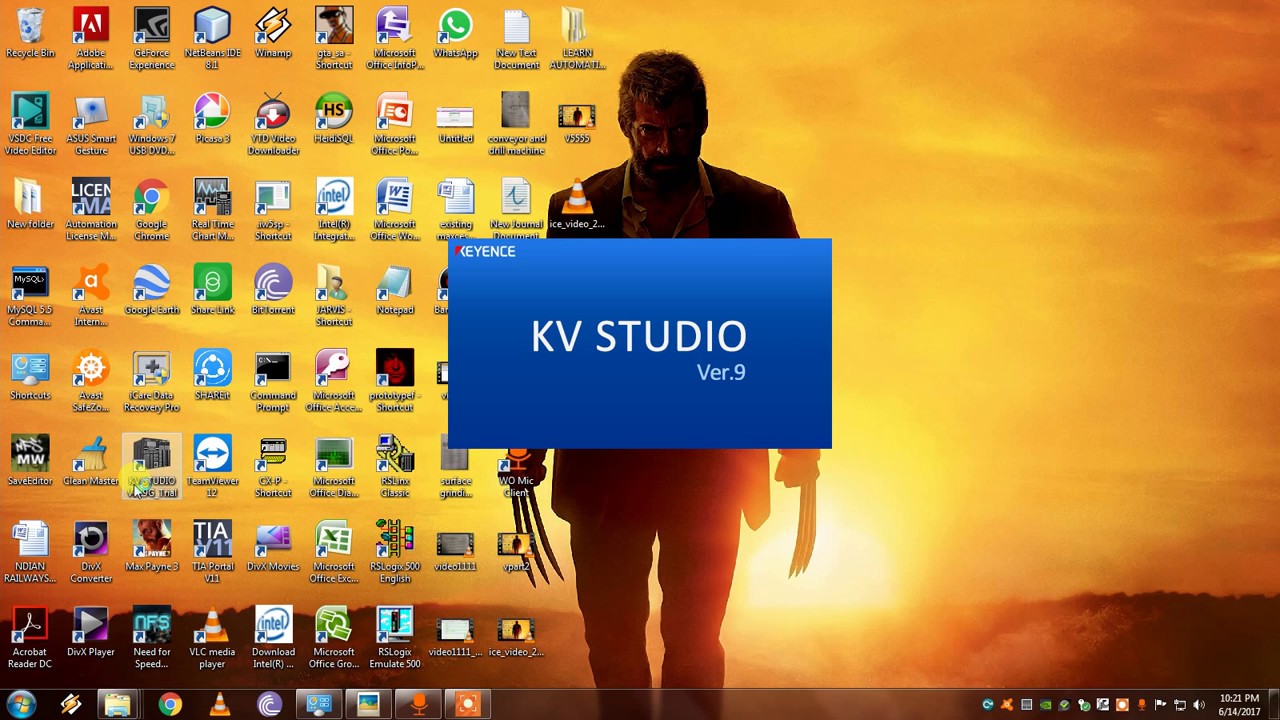
Task: Launch Microsoft Office Access shortcut
Action: pos(334,382)
